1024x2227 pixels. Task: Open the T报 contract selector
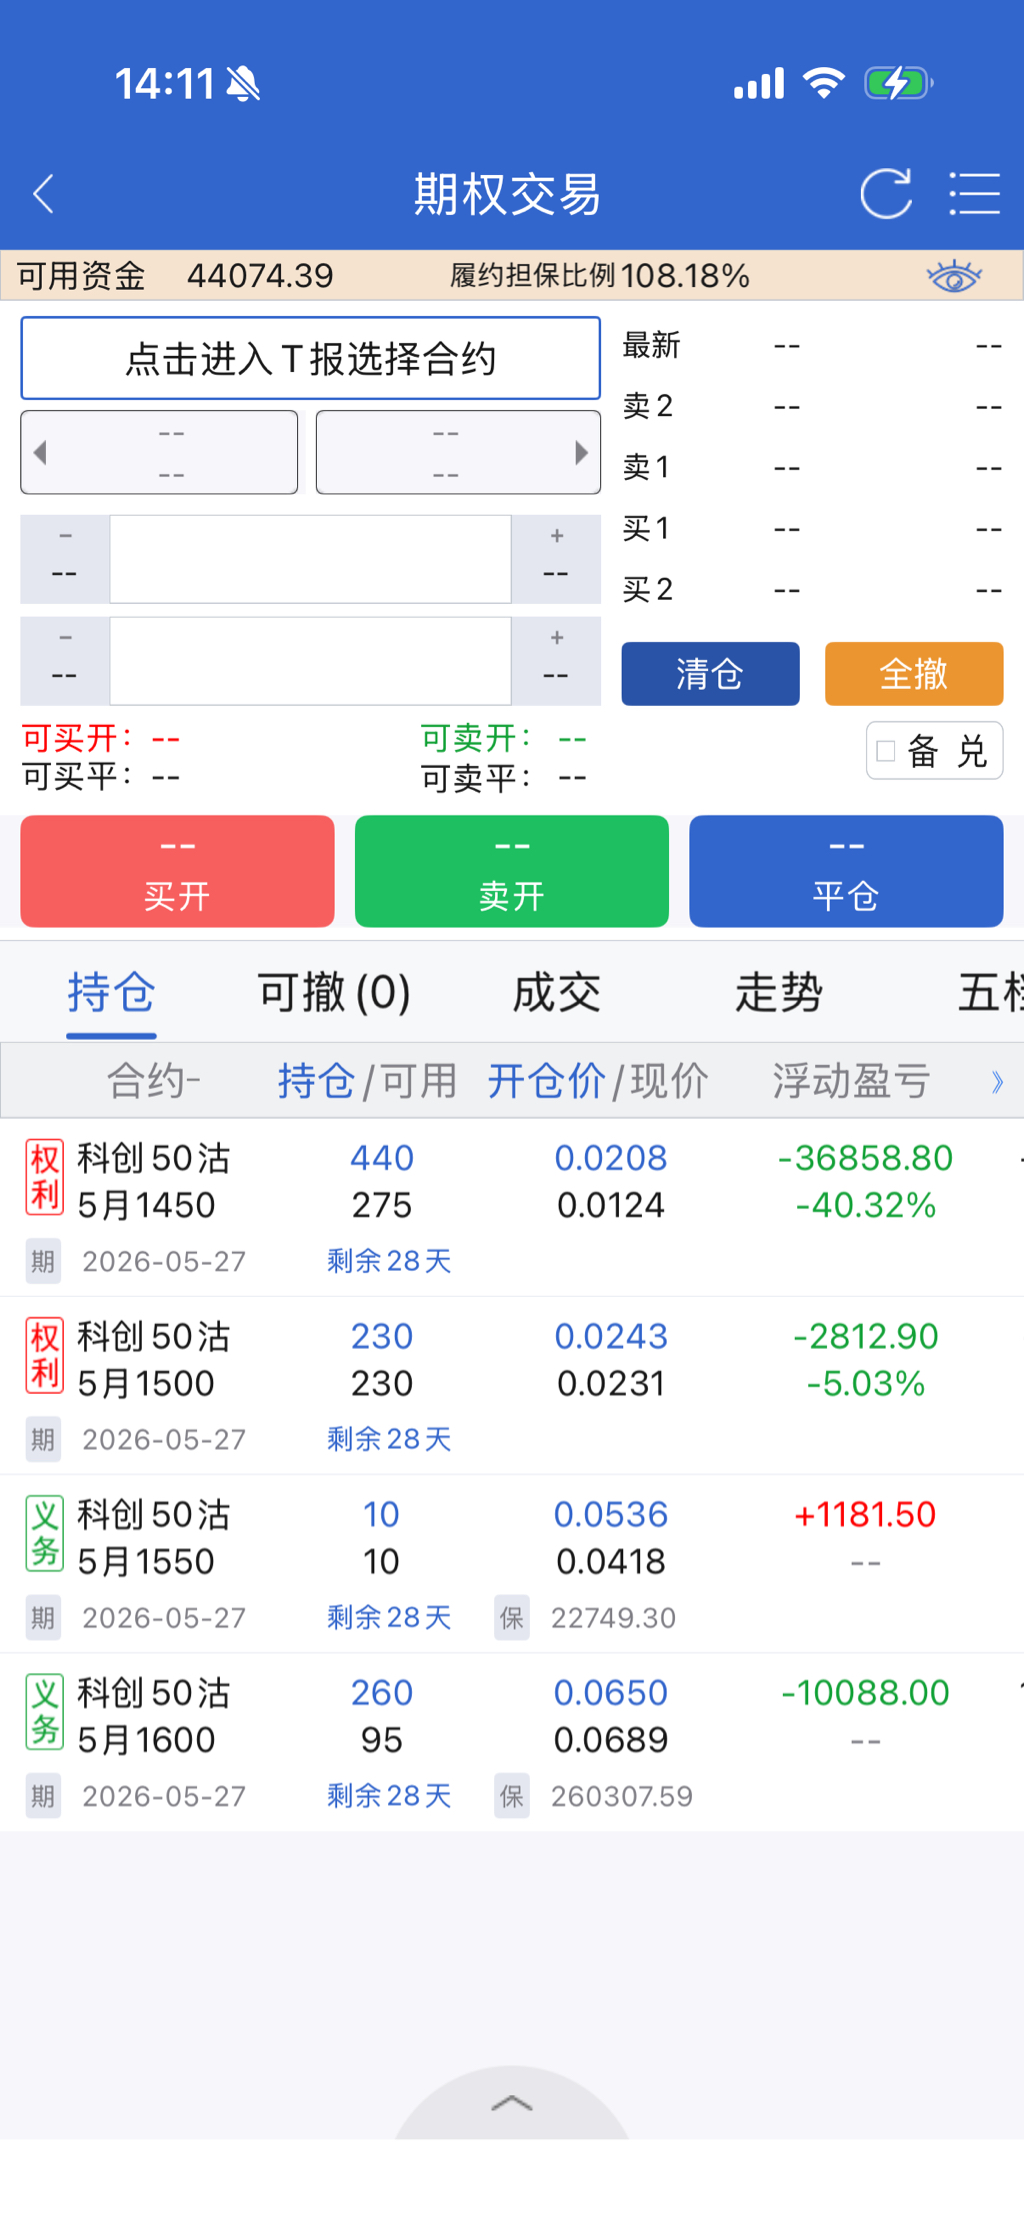310,358
